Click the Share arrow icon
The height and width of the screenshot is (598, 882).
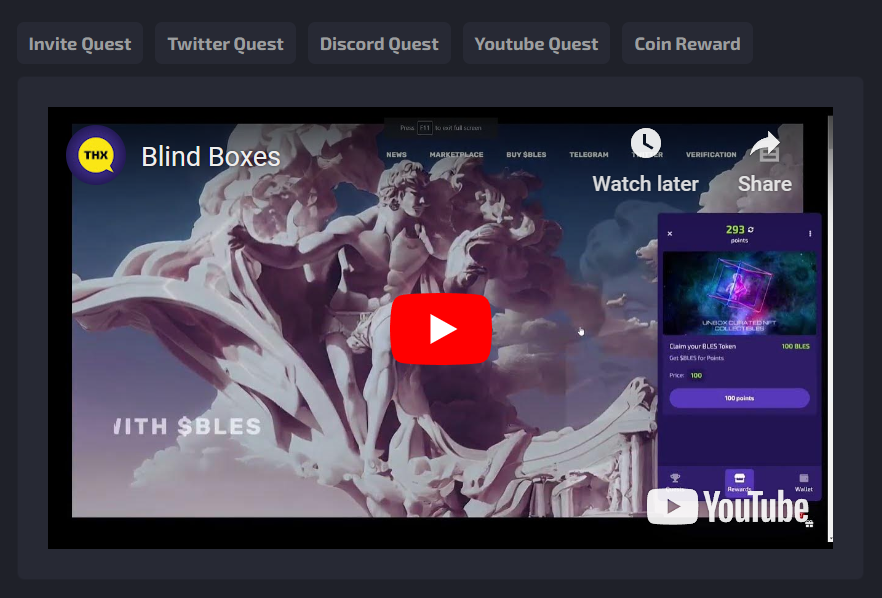(x=765, y=146)
